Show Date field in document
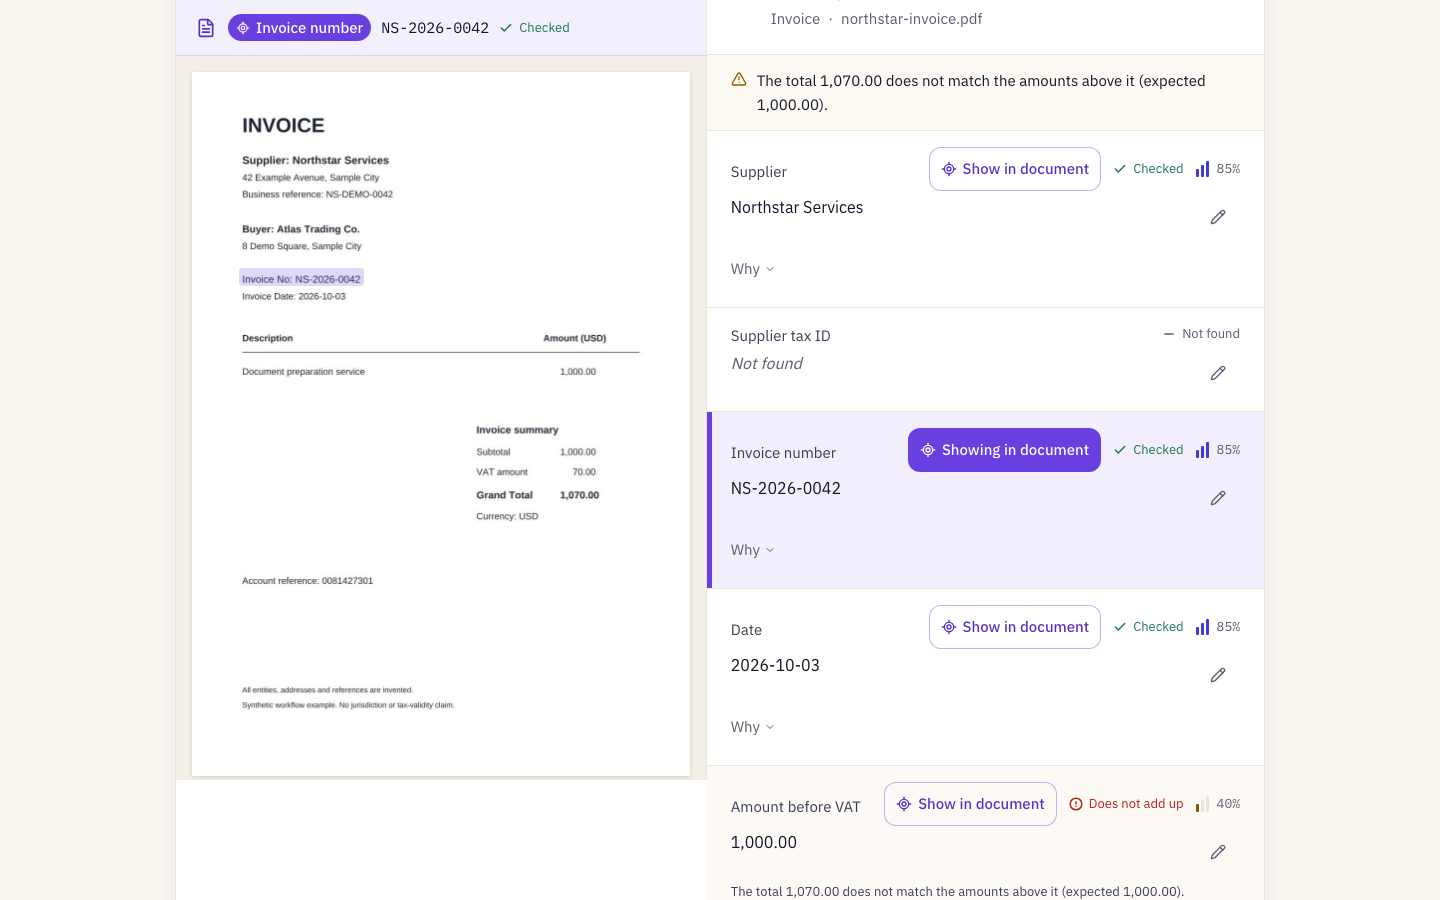The width and height of the screenshot is (1440, 900). (x=1015, y=627)
